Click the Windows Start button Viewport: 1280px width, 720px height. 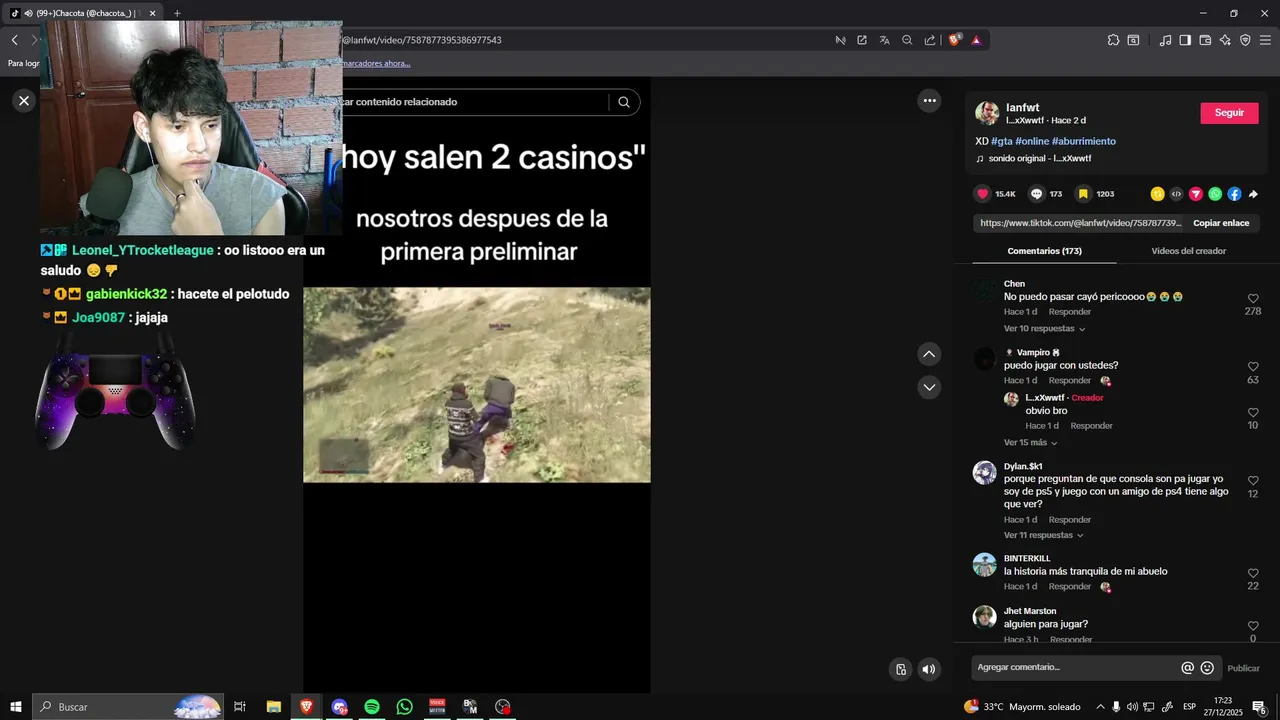(x=16, y=707)
